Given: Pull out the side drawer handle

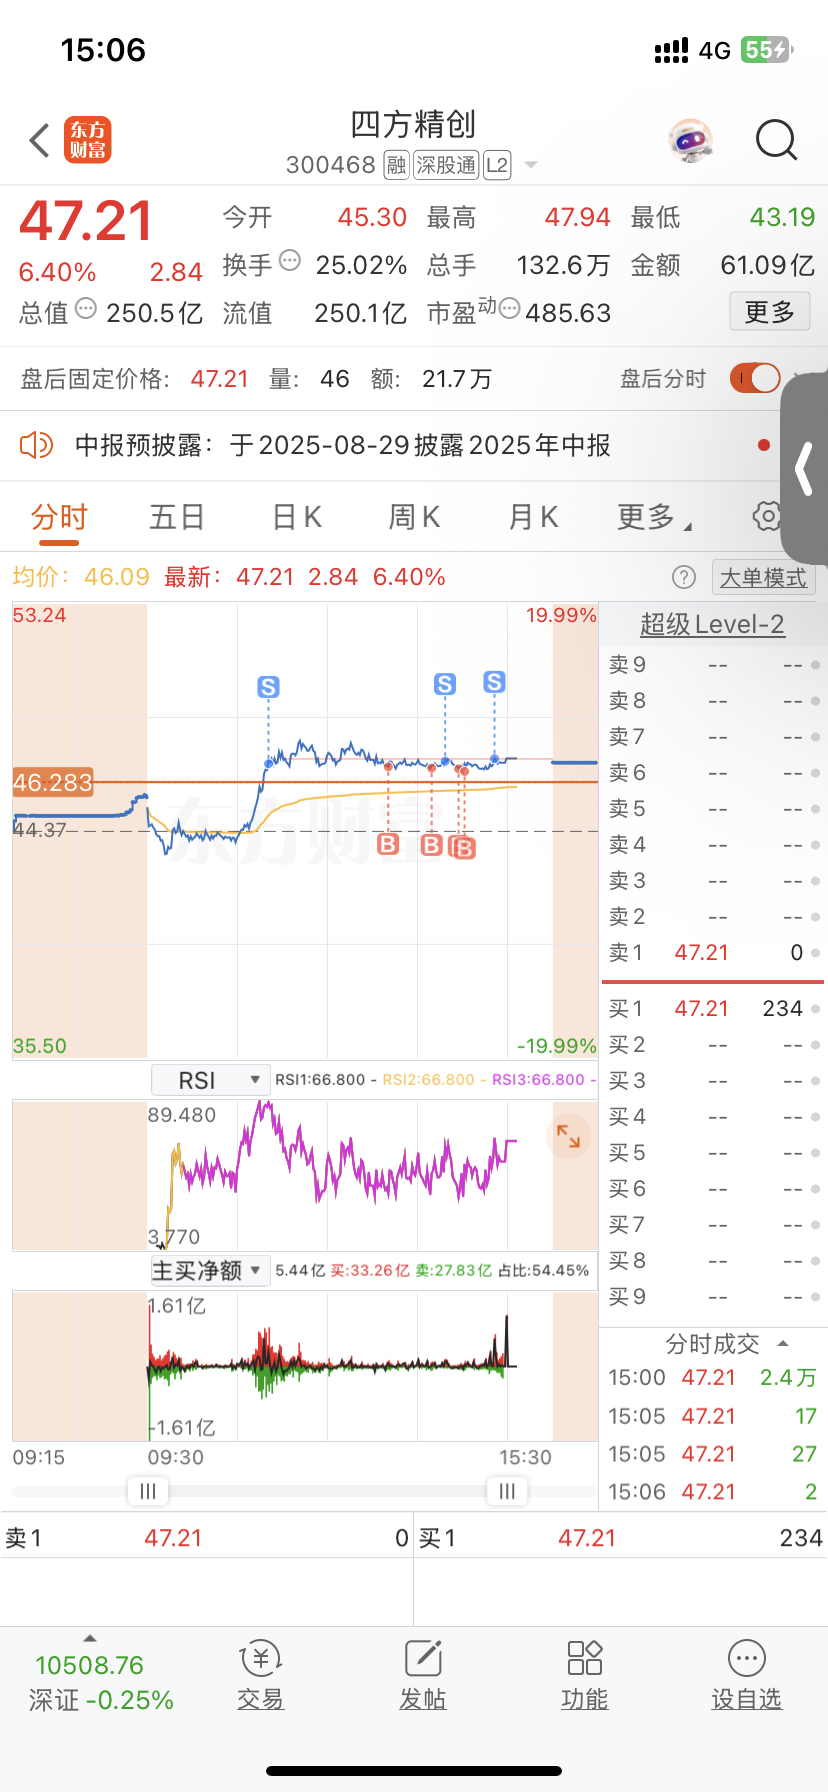Looking at the screenshot, I should tap(804, 469).
